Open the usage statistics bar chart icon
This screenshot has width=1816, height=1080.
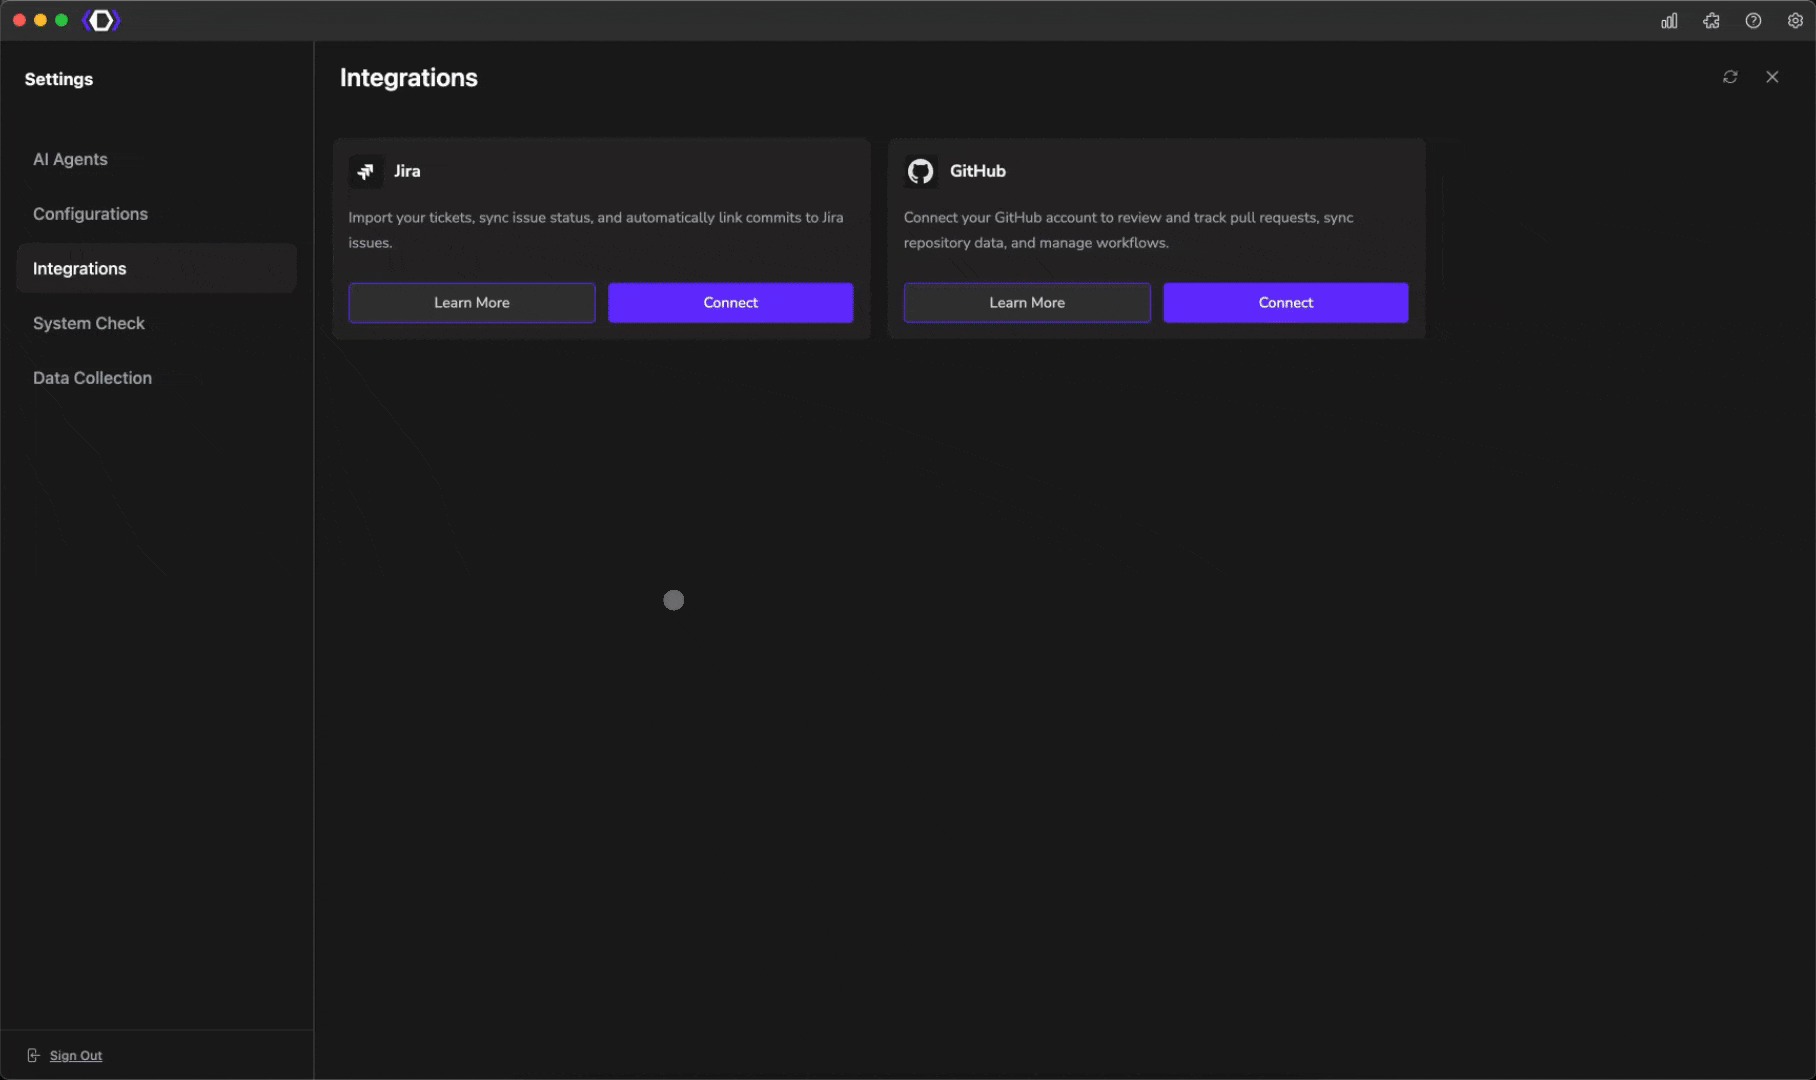click(x=1669, y=20)
